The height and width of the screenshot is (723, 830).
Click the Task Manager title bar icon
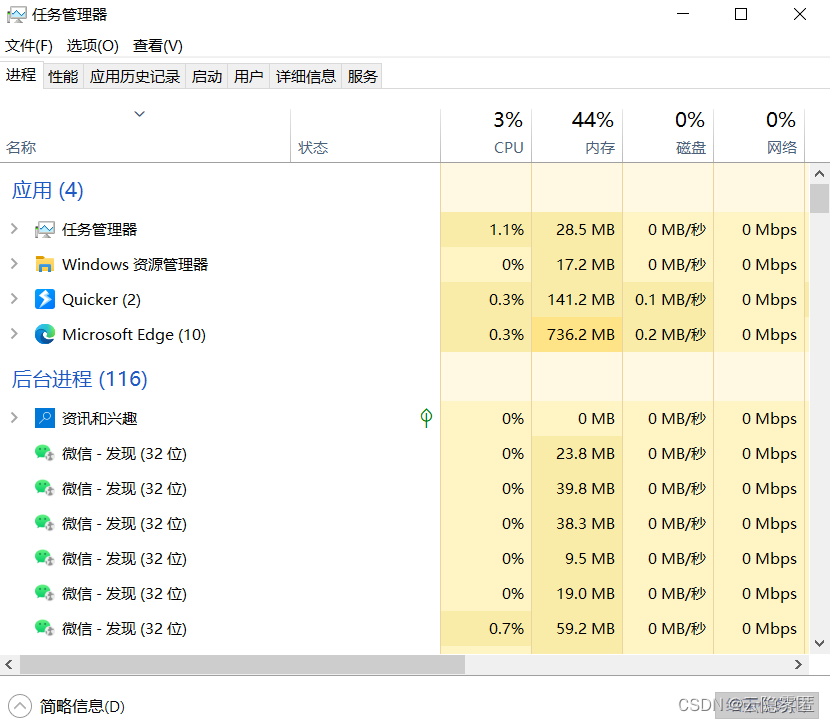[16, 14]
